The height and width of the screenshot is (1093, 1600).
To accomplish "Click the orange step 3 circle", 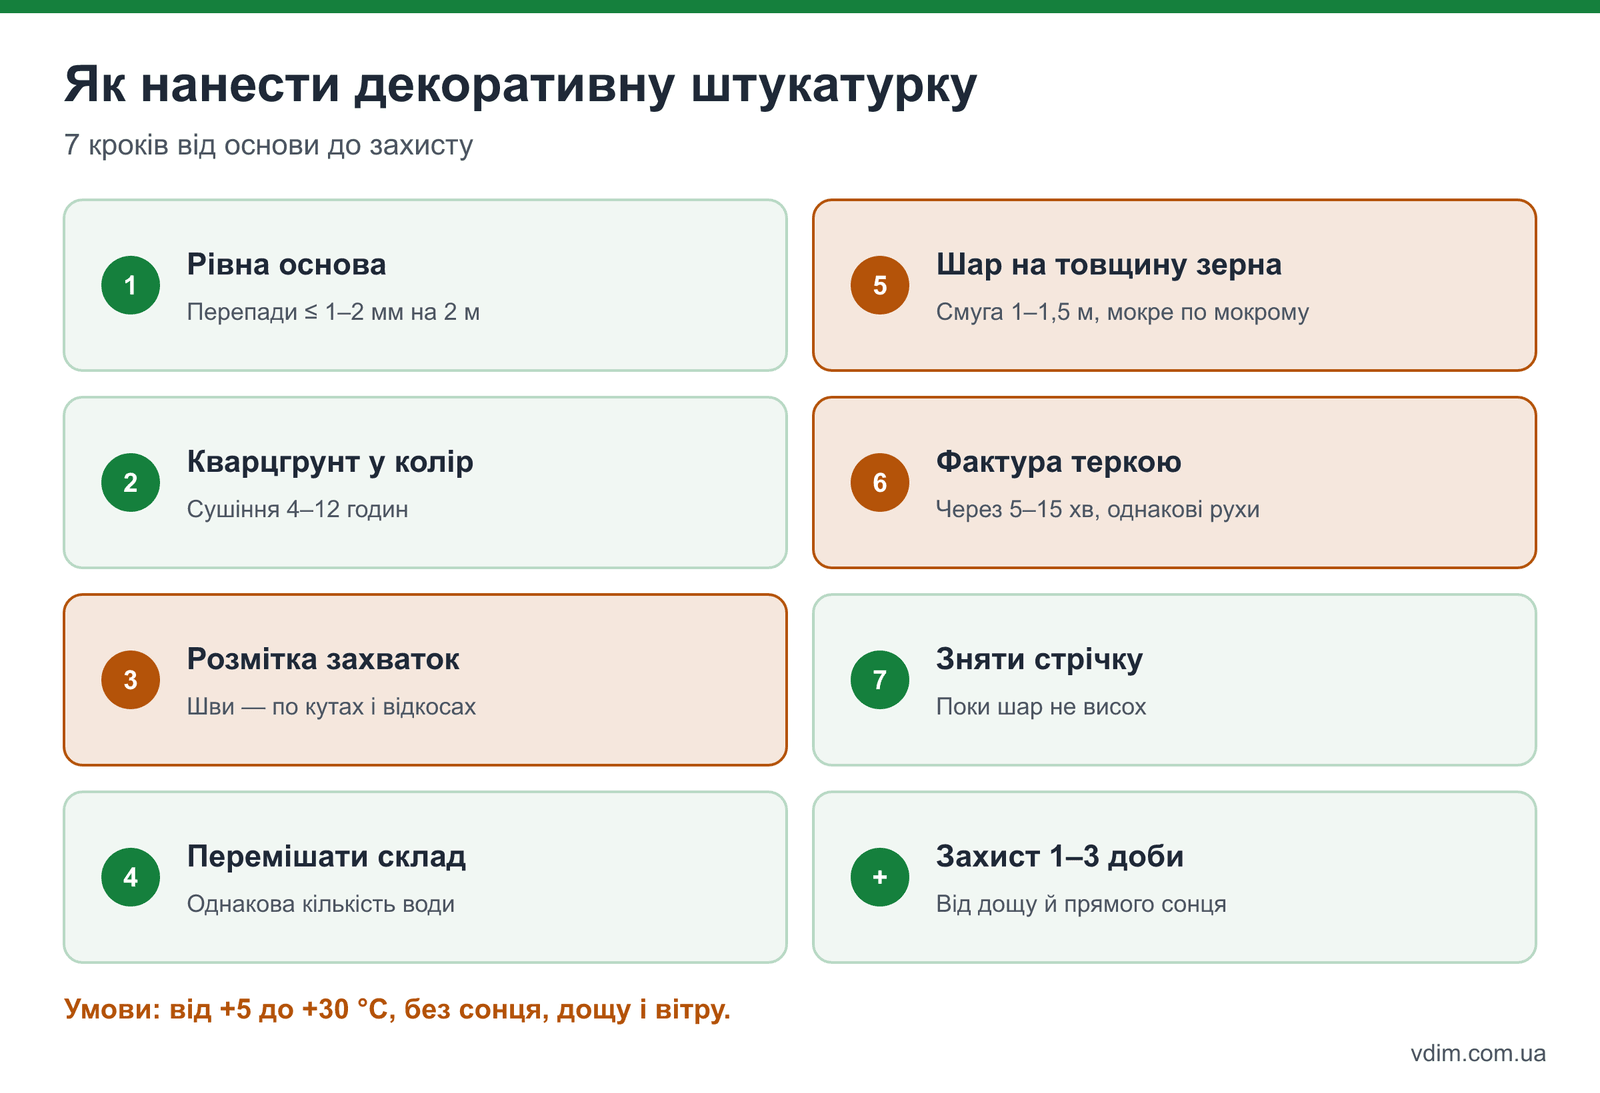I will [131, 680].
